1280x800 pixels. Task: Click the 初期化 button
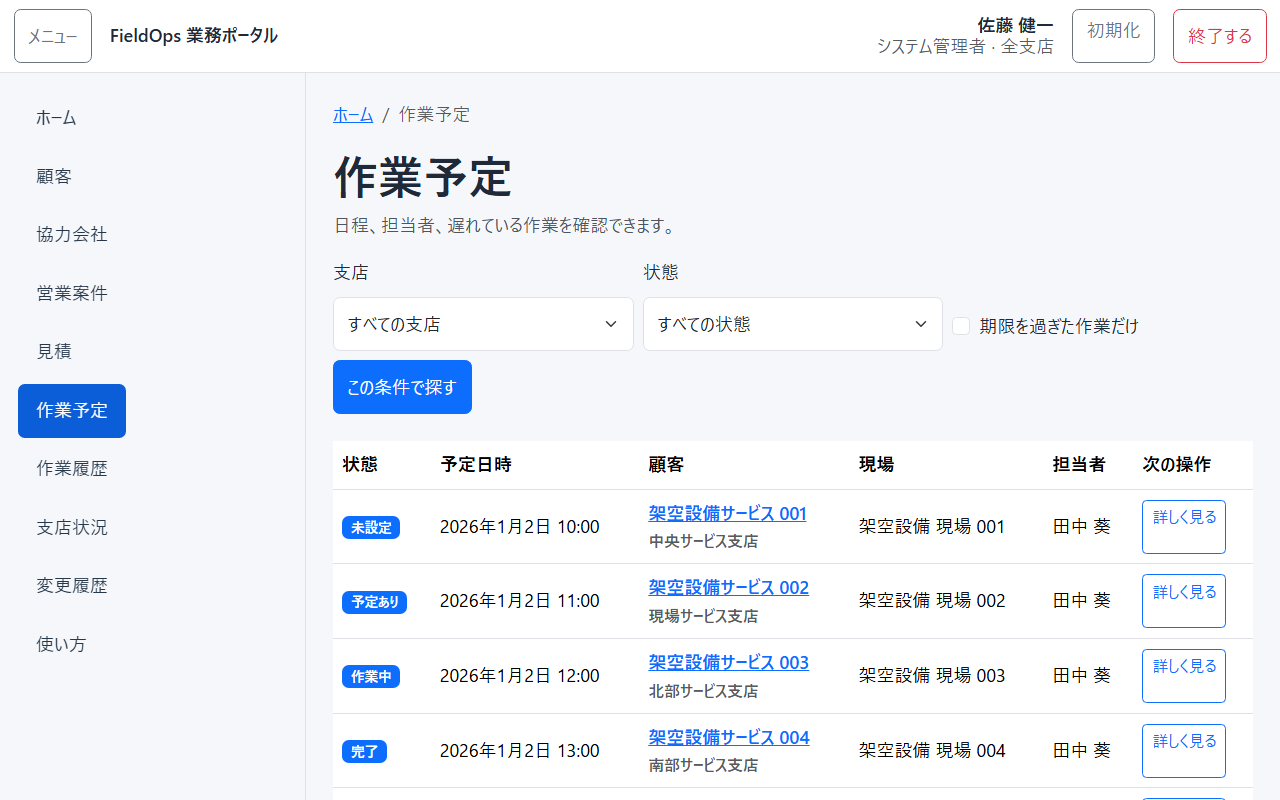pyautogui.click(x=1113, y=36)
